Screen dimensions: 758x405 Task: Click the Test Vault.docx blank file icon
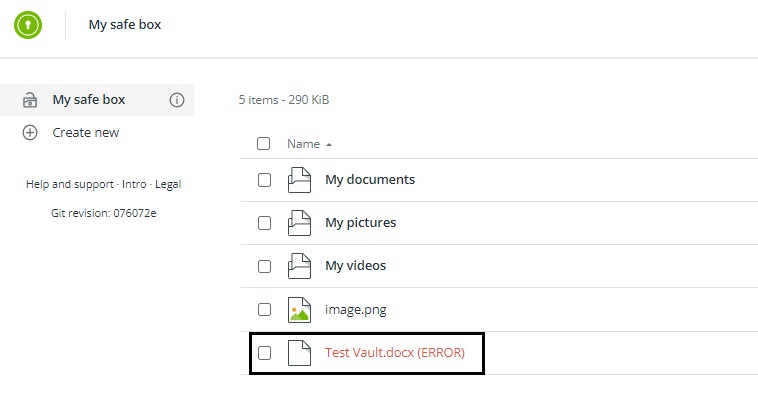(299, 353)
